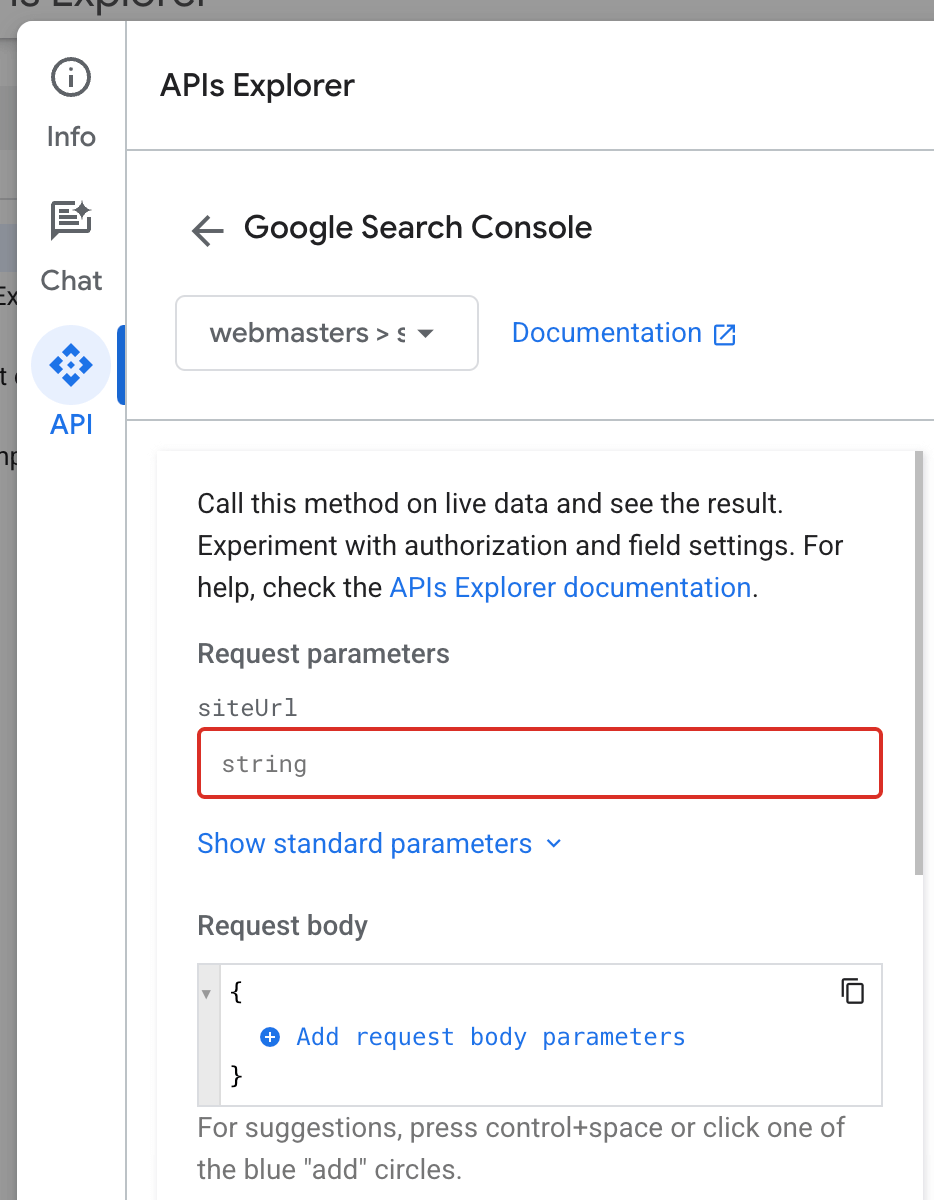The width and height of the screenshot is (934, 1200).
Task: Open the webmasters method selector dropdown
Action: [326, 333]
